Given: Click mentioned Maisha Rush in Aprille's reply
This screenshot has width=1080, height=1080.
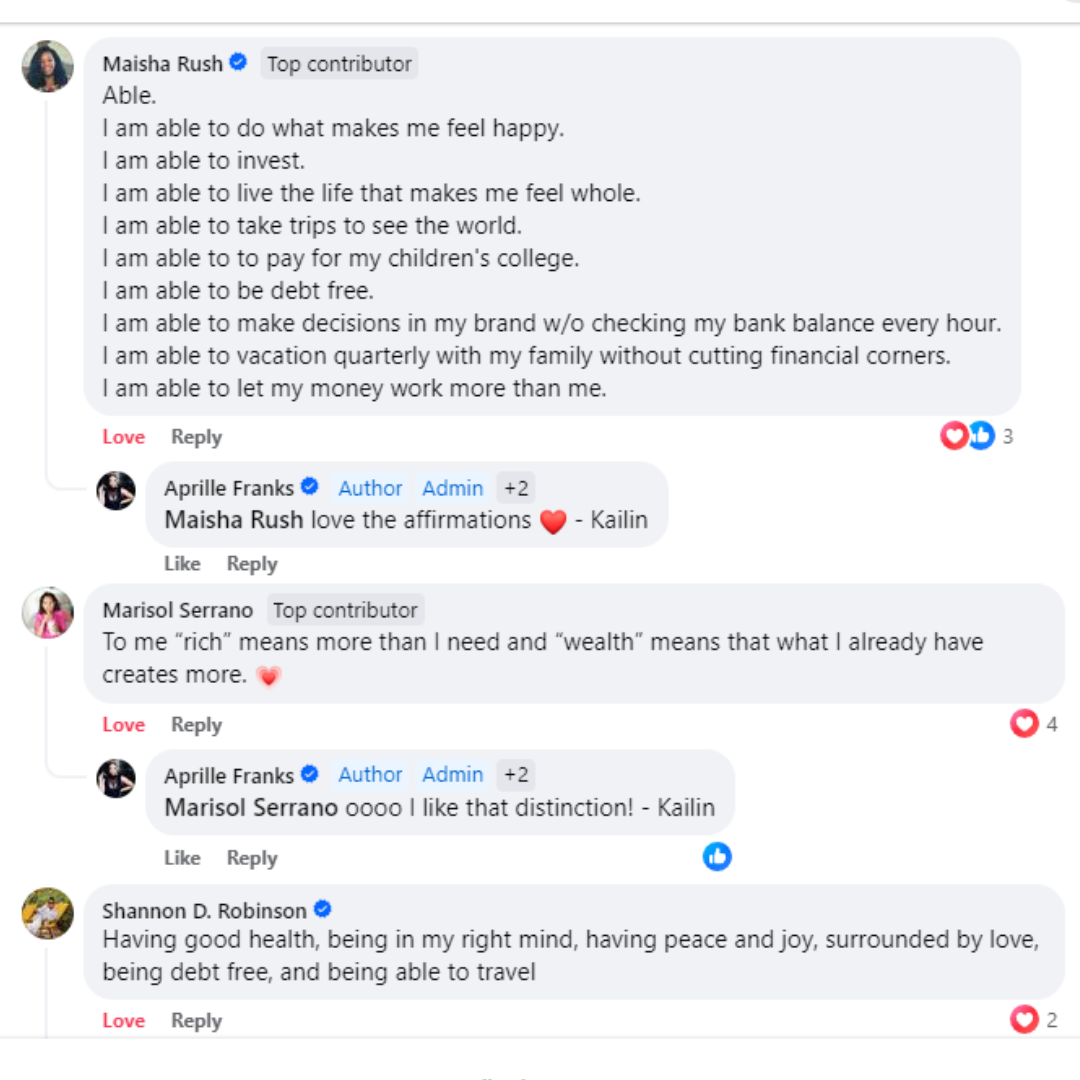Looking at the screenshot, I should (234, 520).
